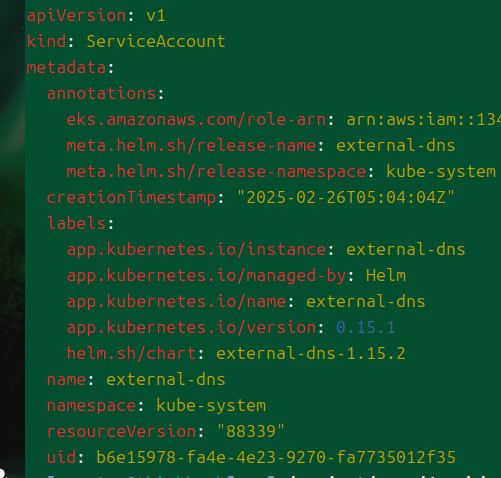Click the kube-system release-namespace value

pyautogui.click(x=441, y=172)
